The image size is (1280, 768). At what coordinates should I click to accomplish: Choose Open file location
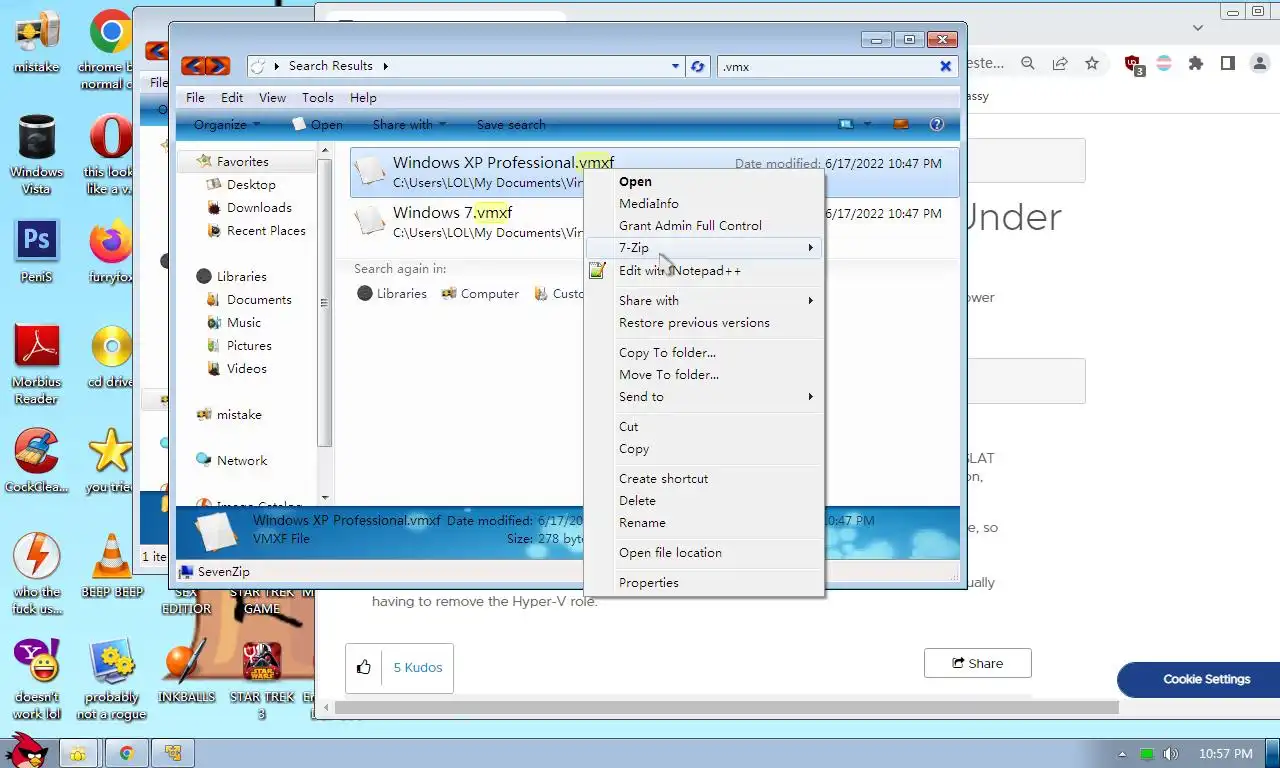(704, 553)
